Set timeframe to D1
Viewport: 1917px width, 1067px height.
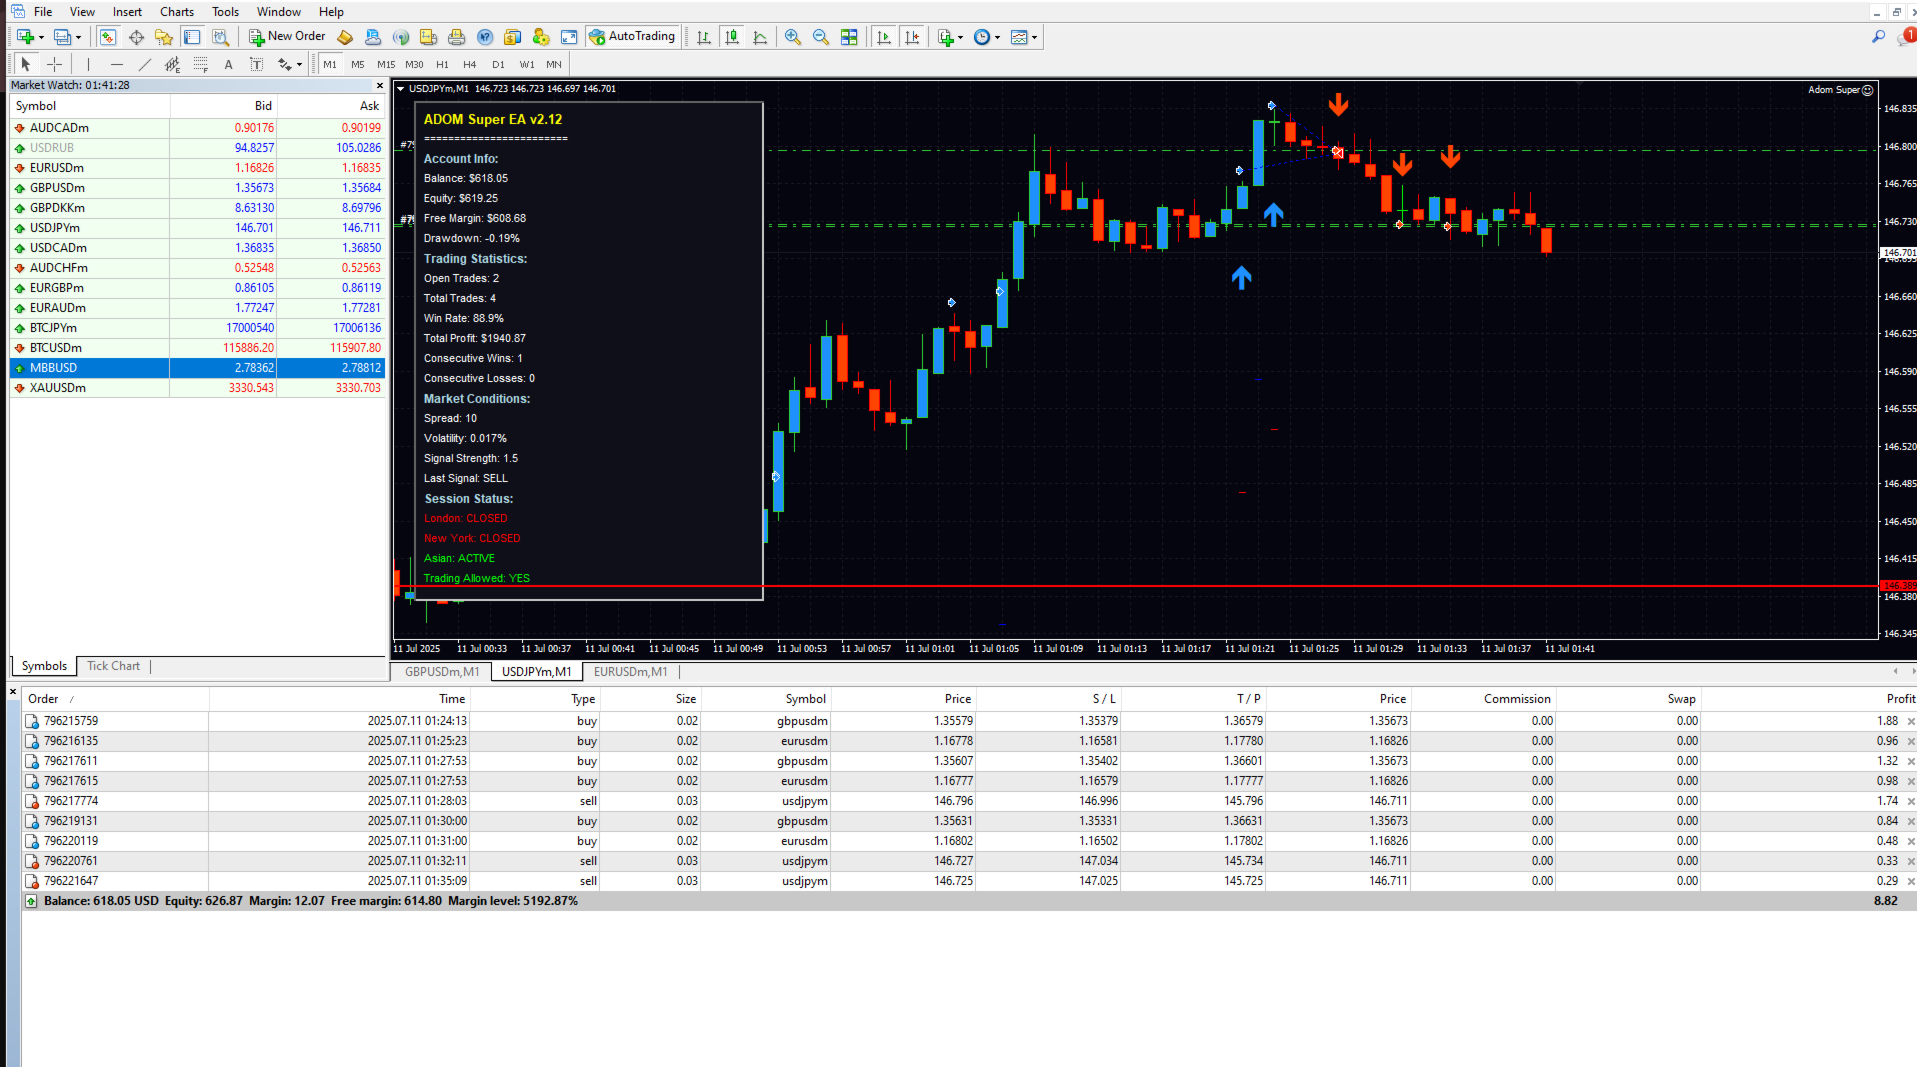(x=498, y=64)
